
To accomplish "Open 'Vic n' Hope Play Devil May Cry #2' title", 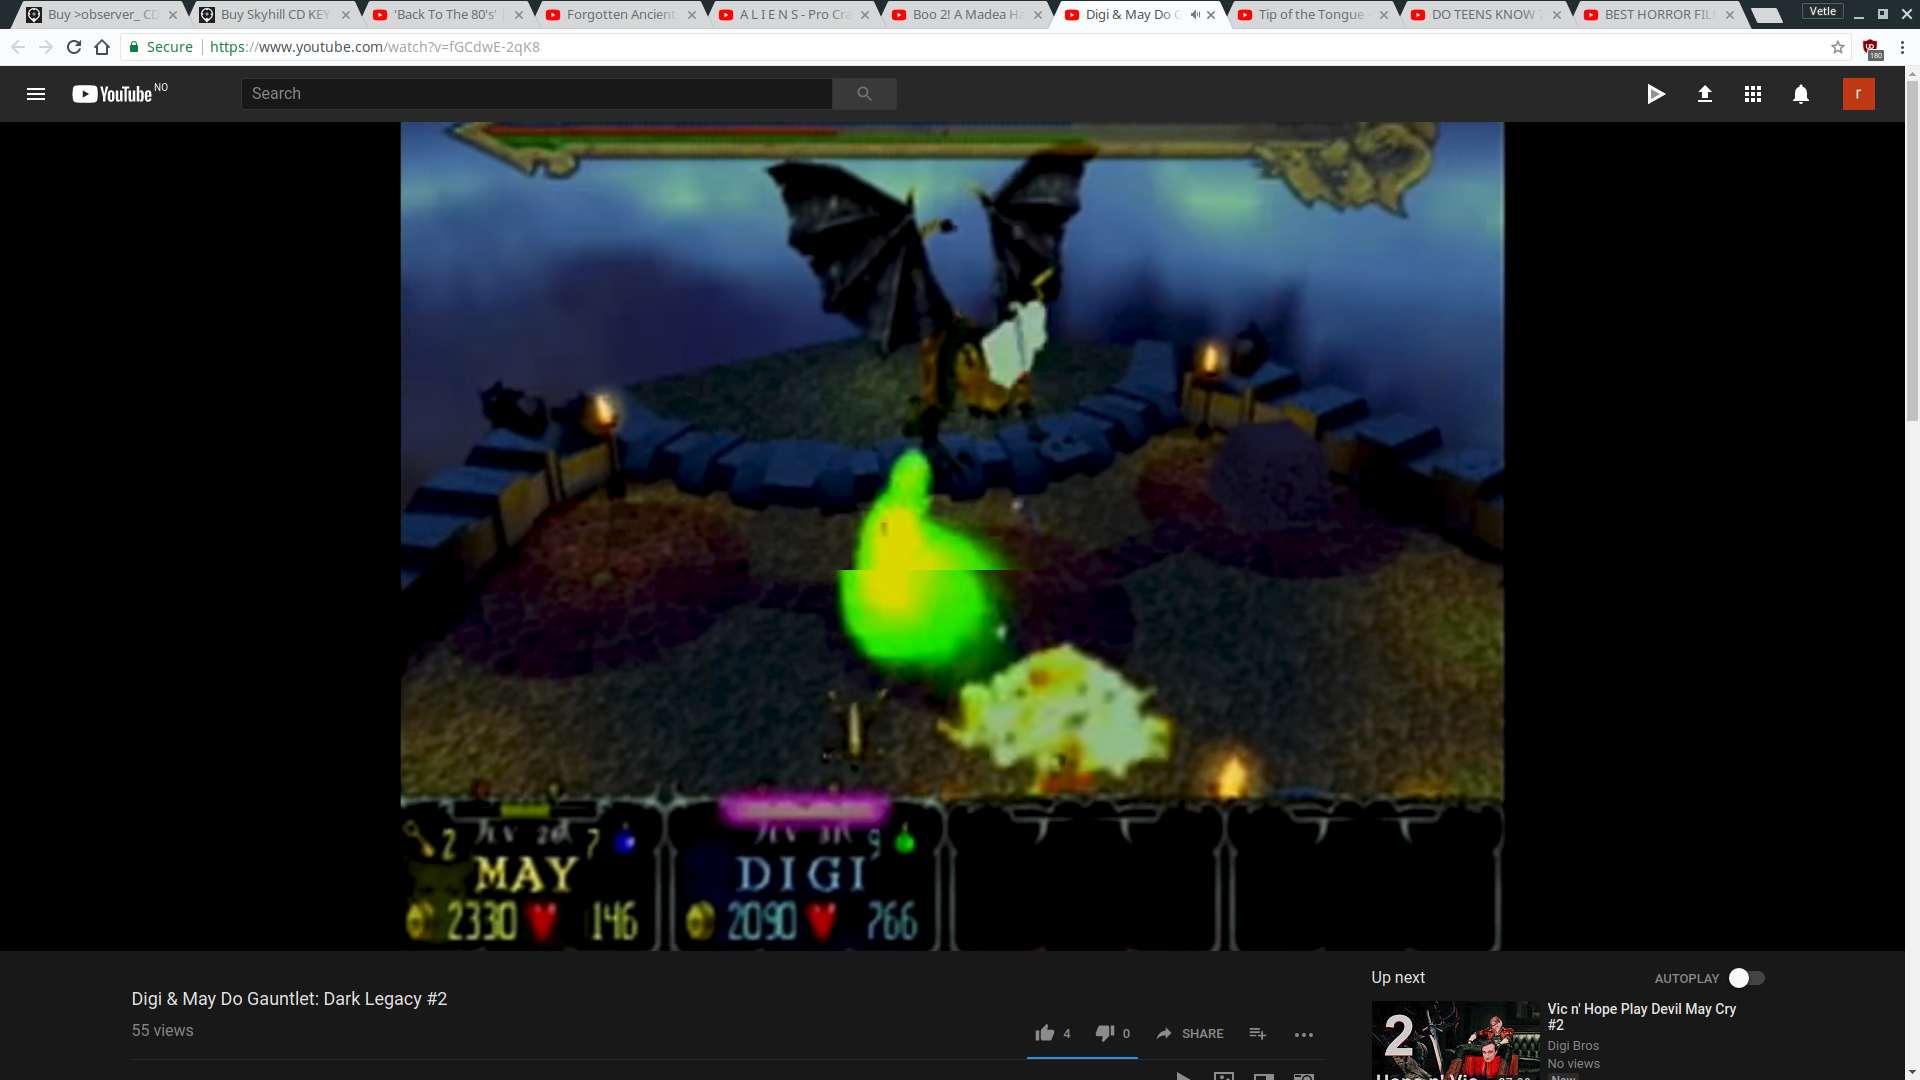I will (x=1642, y=1017).
